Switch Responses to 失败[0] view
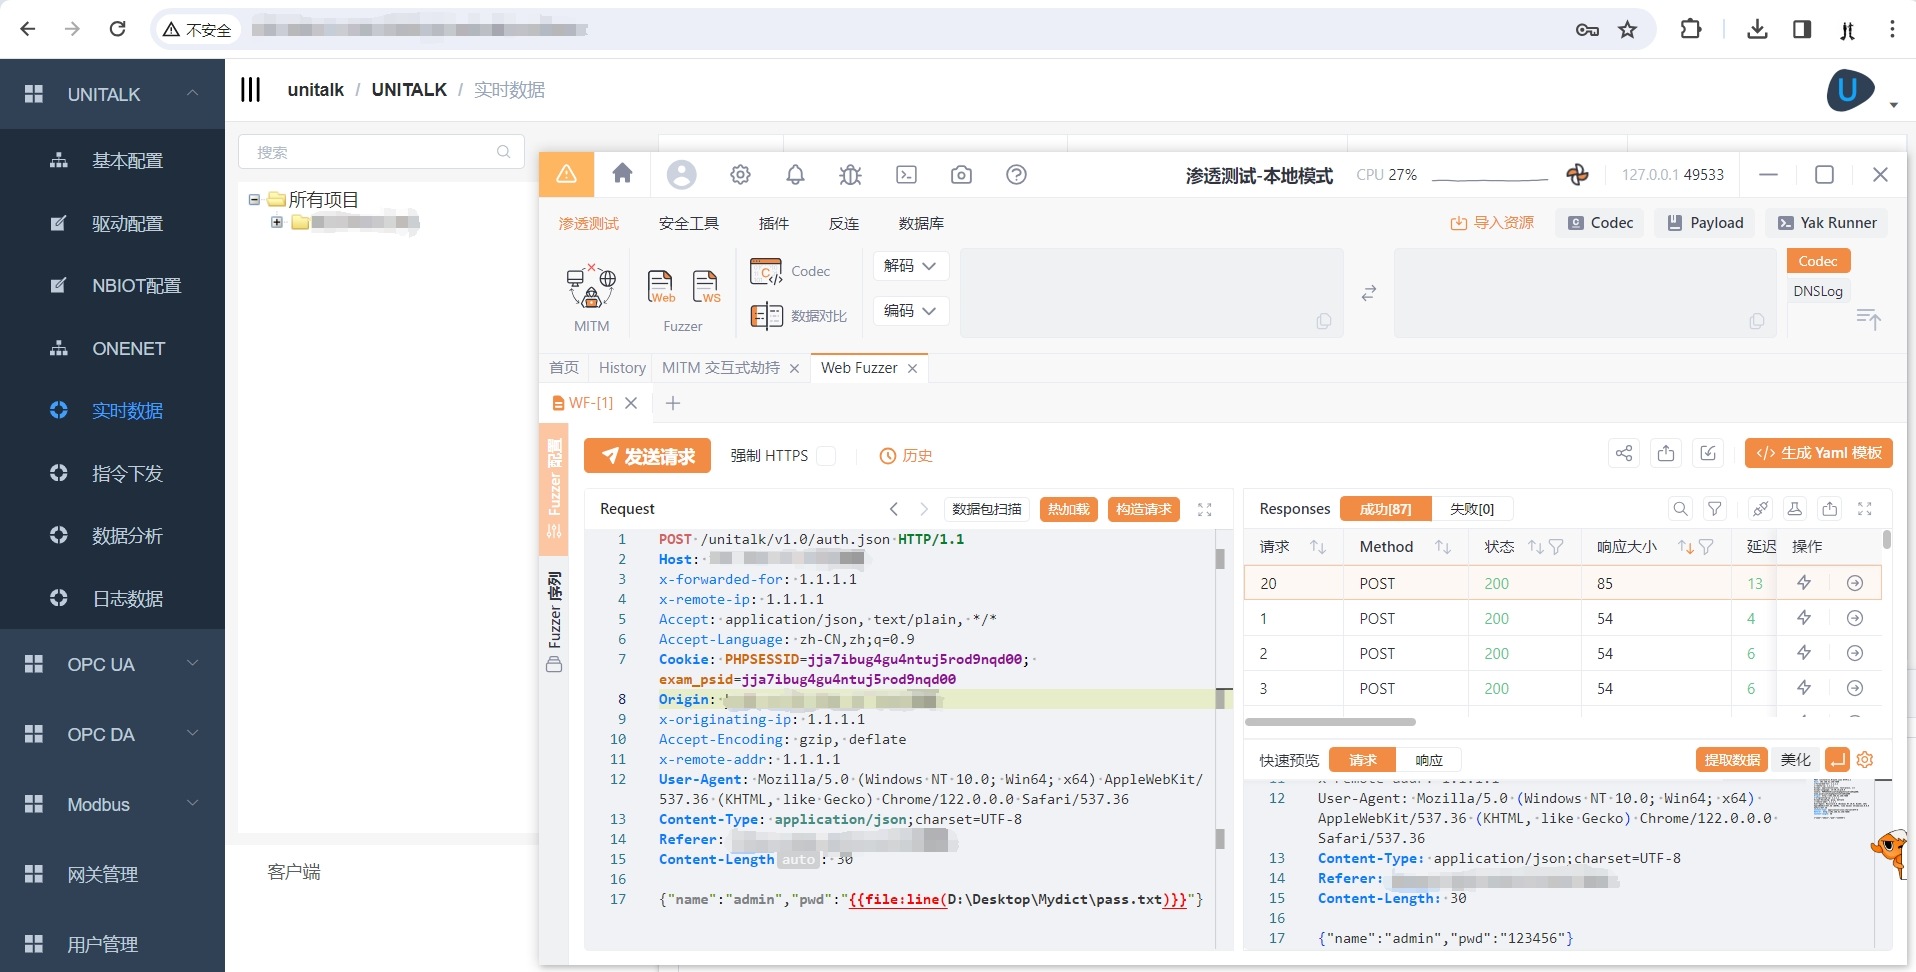Screen dimensions: 1916x972 [1472, 509]
